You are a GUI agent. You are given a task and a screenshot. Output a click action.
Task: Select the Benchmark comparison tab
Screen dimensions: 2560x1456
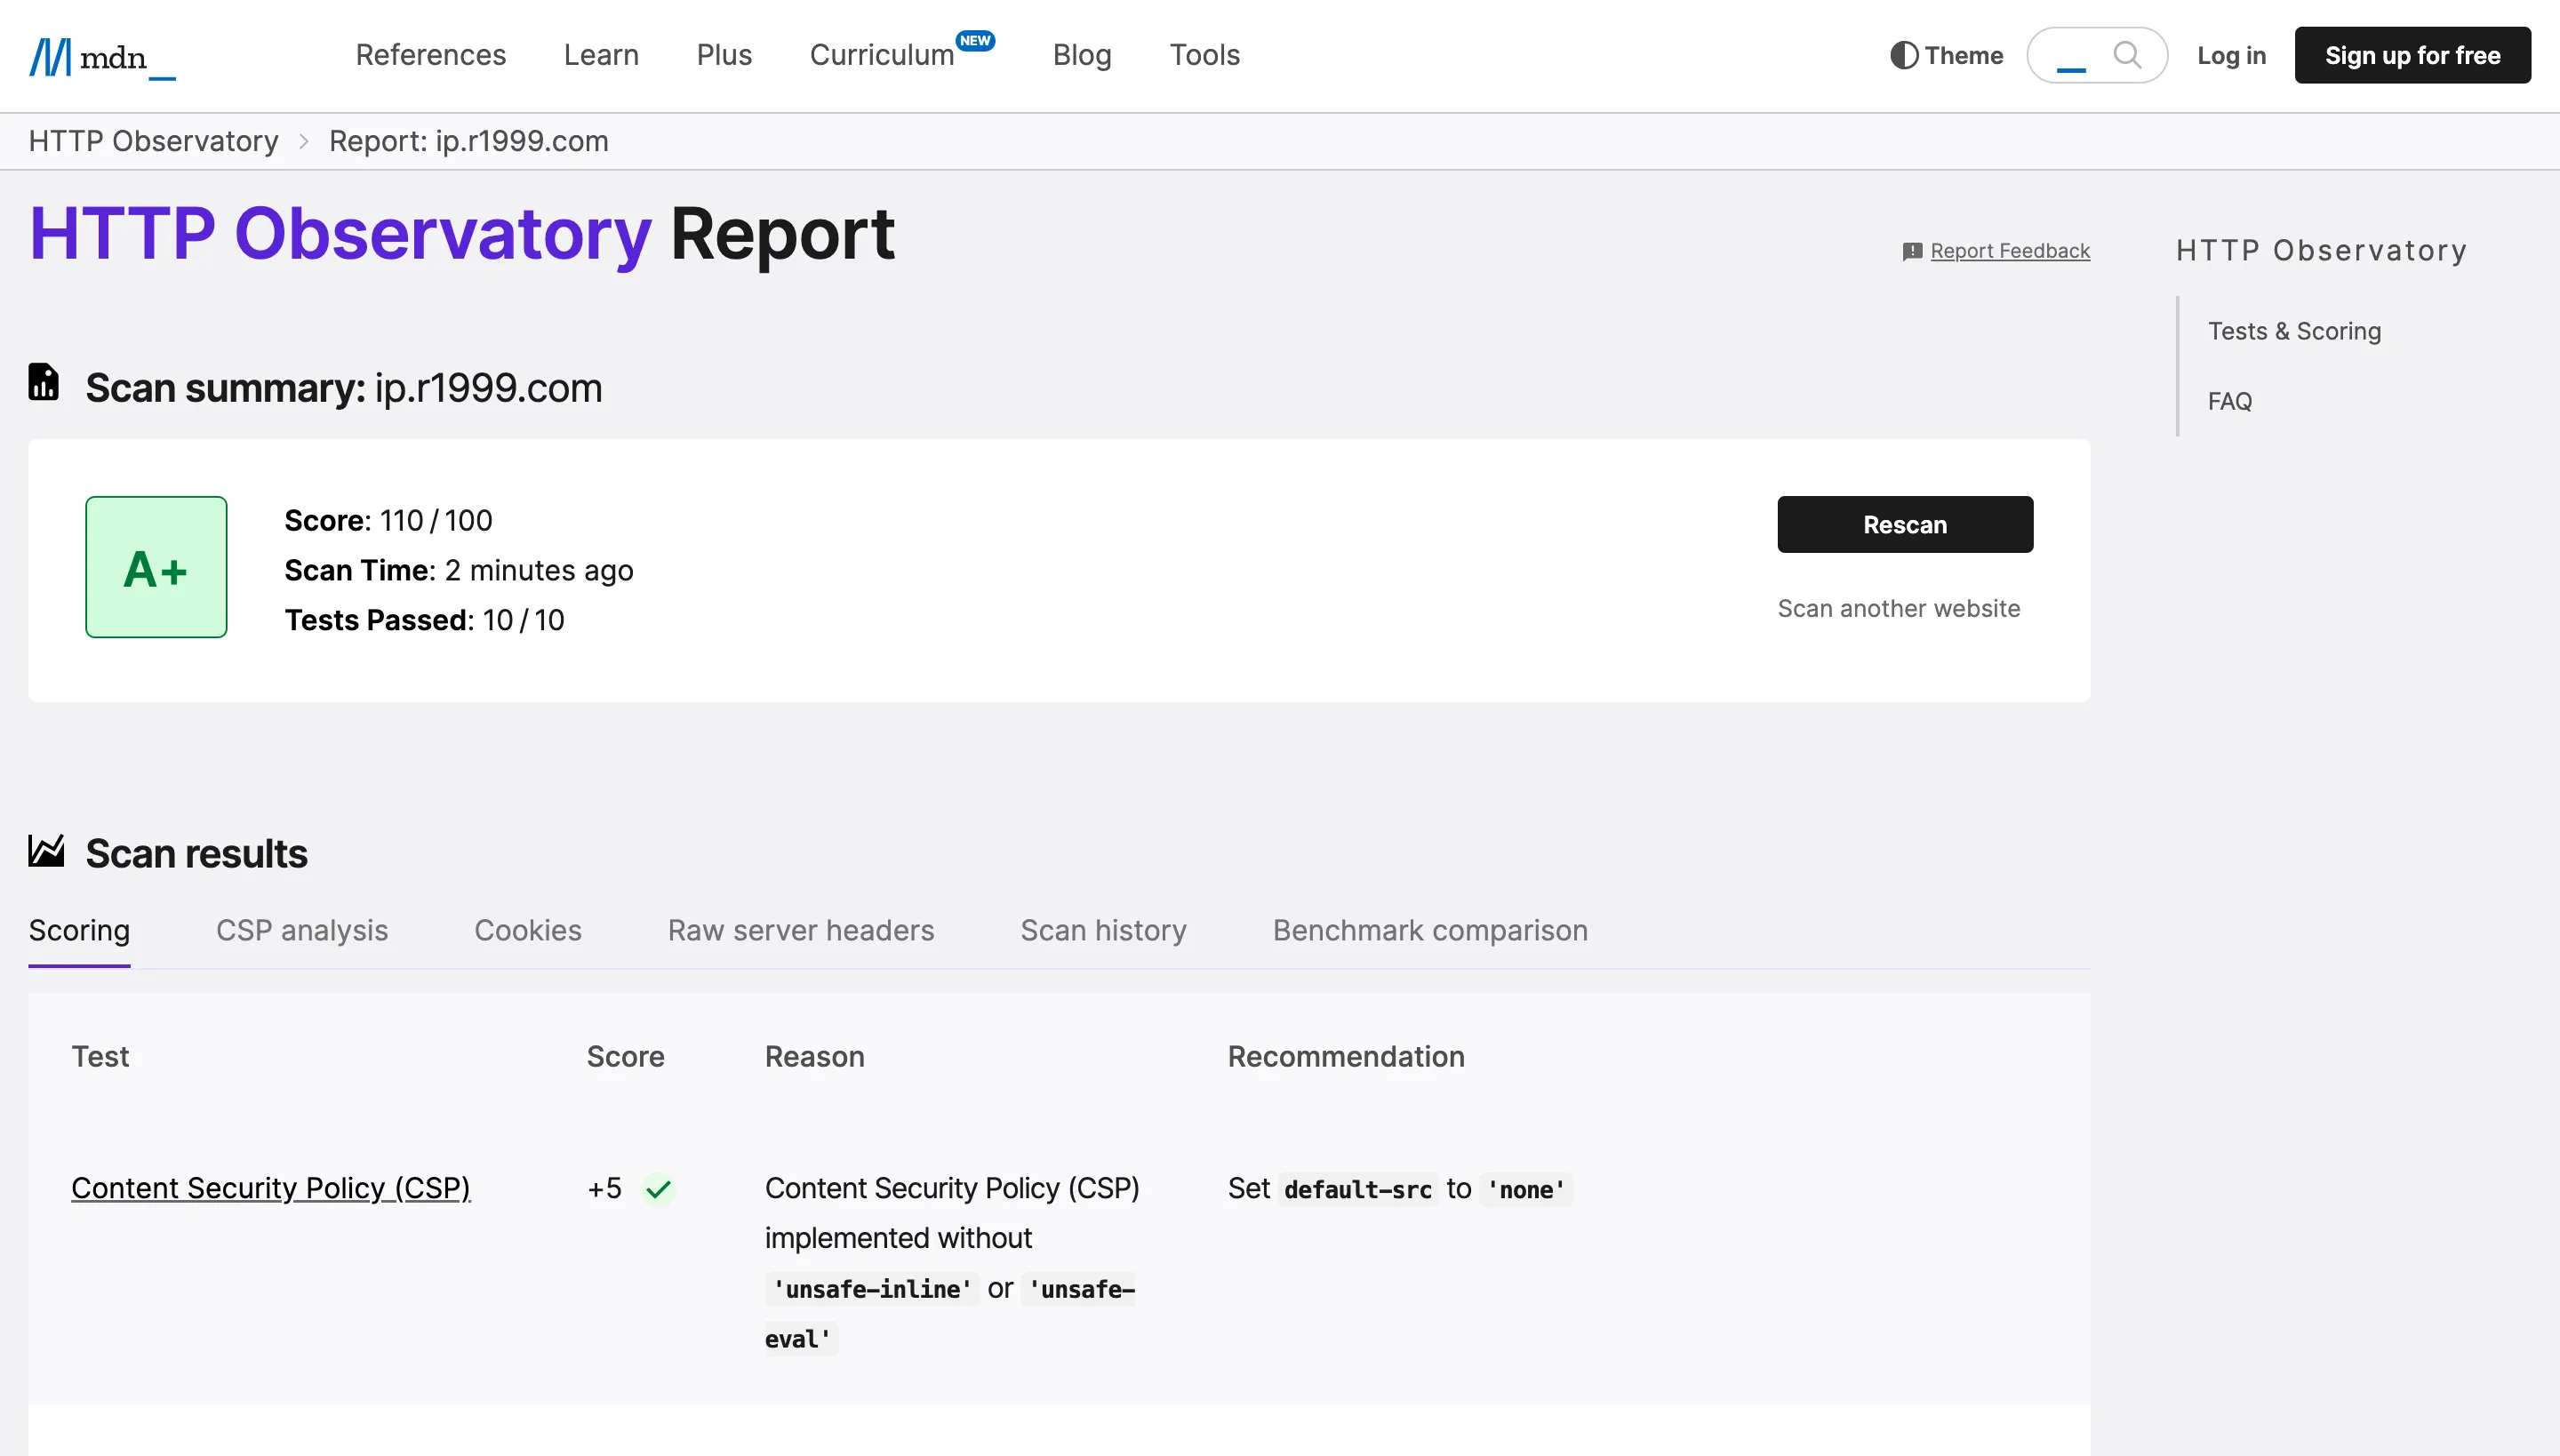tap(1430, 930)
